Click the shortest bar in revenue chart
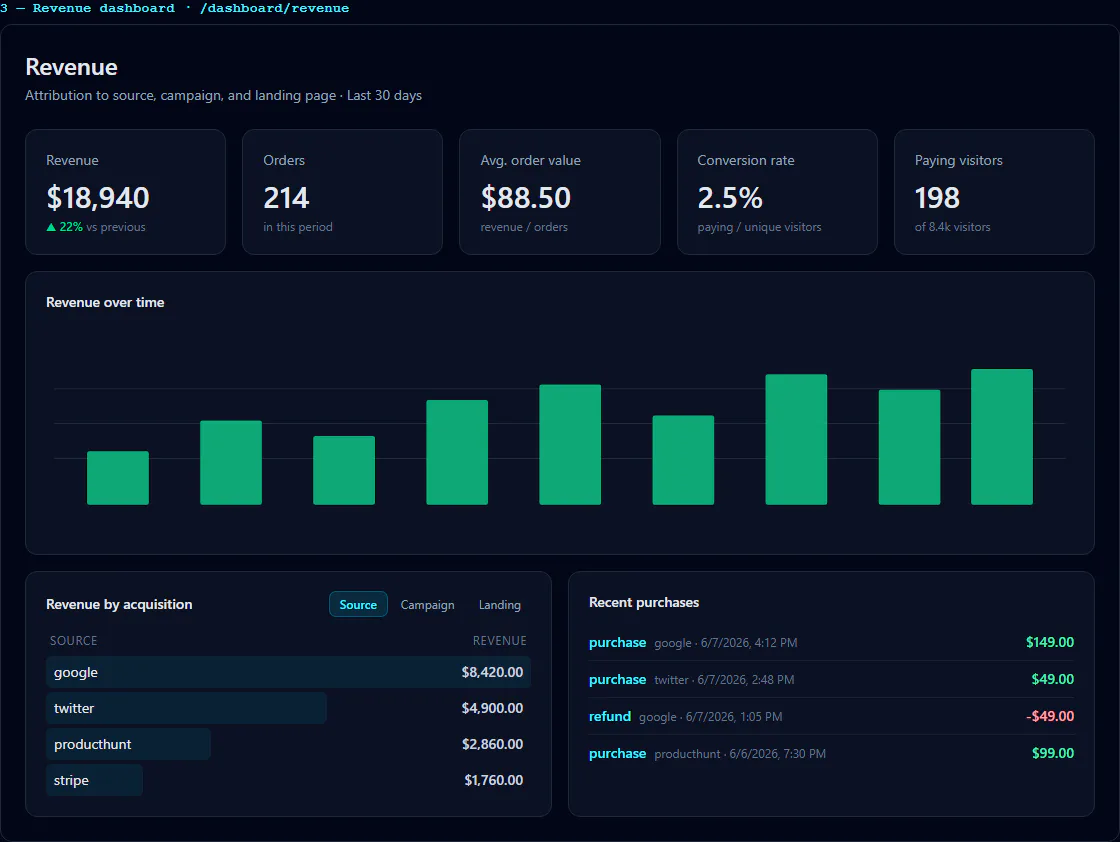Viewport: 1120px width, 842px height. click(x=118, y=478)
